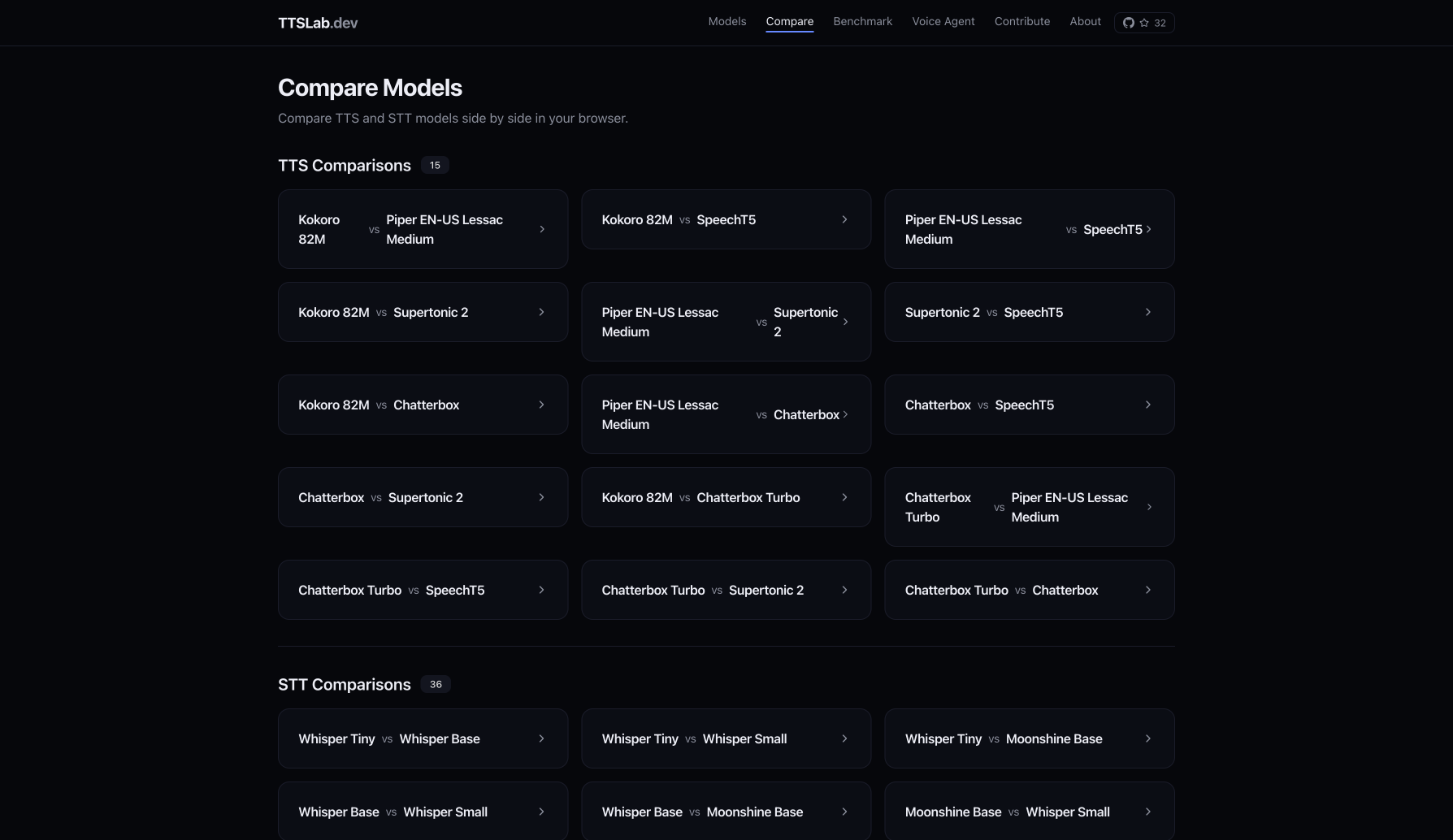Viewport: 1453px width, 840px height.
Task: Click the arrow on "Kokoro 82M vs Supertonic 2" card
Action: (x=541, y=312)
